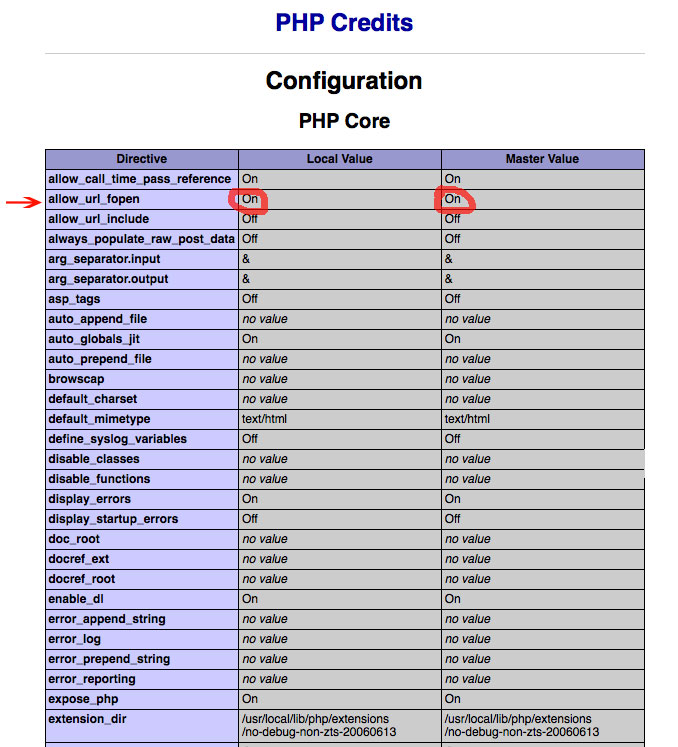678x747 pixels.
Task: Click the arg_separator.output local value ampersand
Action: tap(246, 279)
